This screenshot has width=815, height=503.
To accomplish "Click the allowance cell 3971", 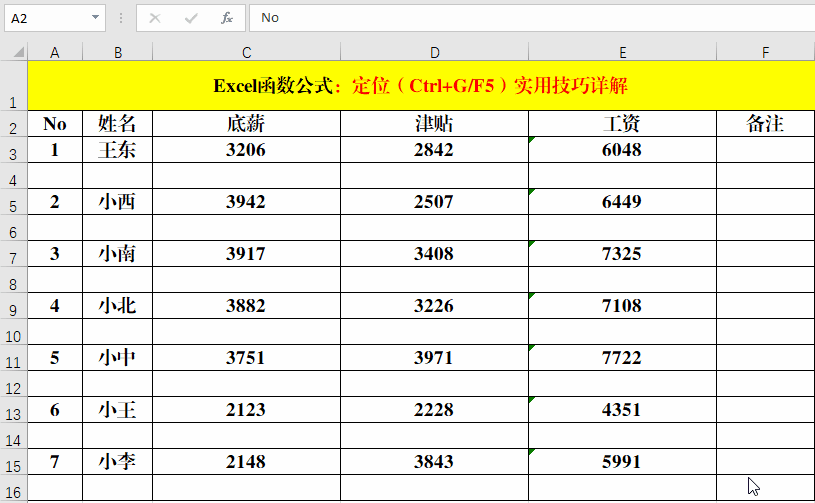I will point(435,358).
